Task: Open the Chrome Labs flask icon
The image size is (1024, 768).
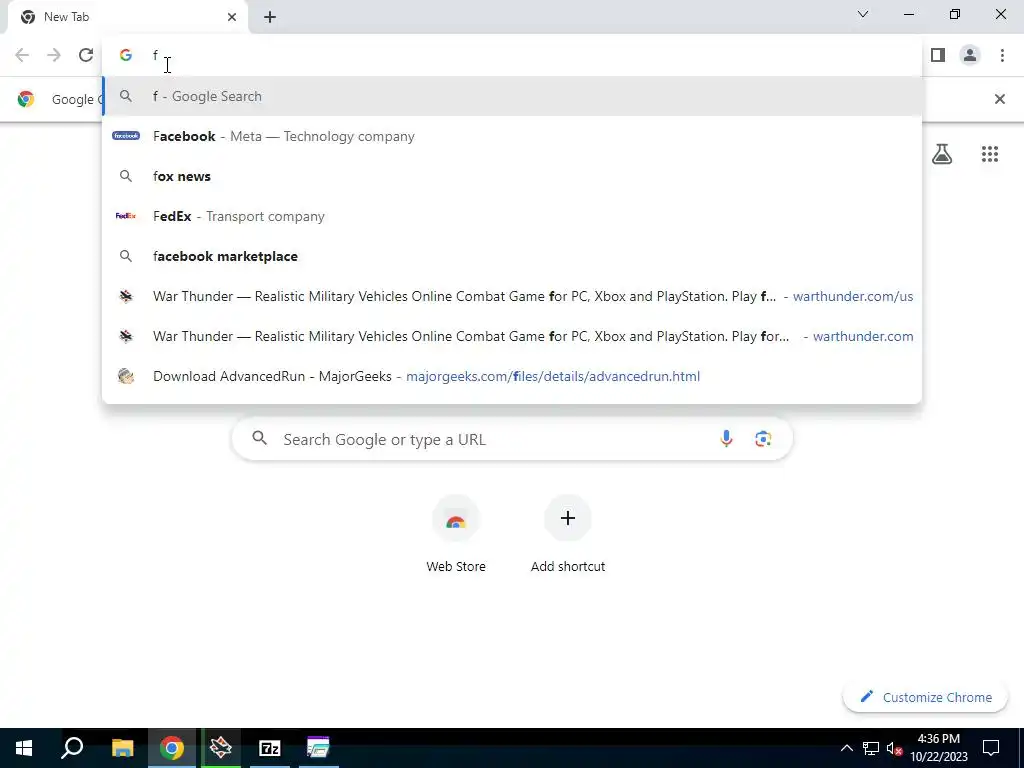Action: tap(942, 154)
